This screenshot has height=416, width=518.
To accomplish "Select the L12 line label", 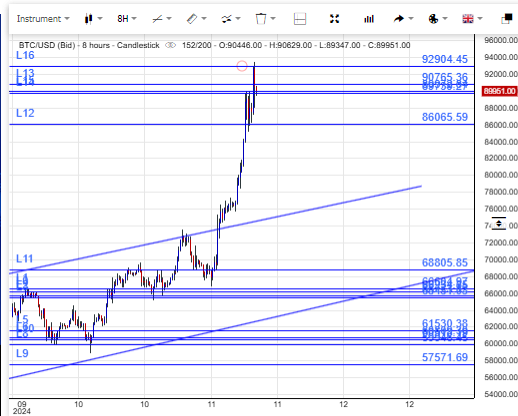I will pyautogui.click(x=25, y=113).
